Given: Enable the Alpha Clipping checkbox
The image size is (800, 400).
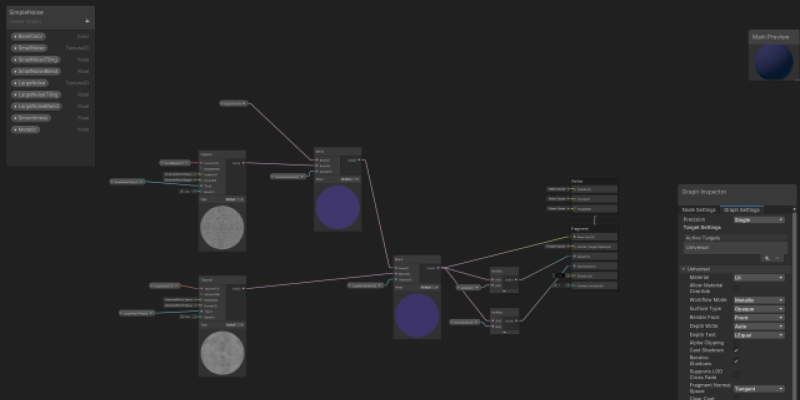Looking at the screenshot, I should [x=737, y=342].
